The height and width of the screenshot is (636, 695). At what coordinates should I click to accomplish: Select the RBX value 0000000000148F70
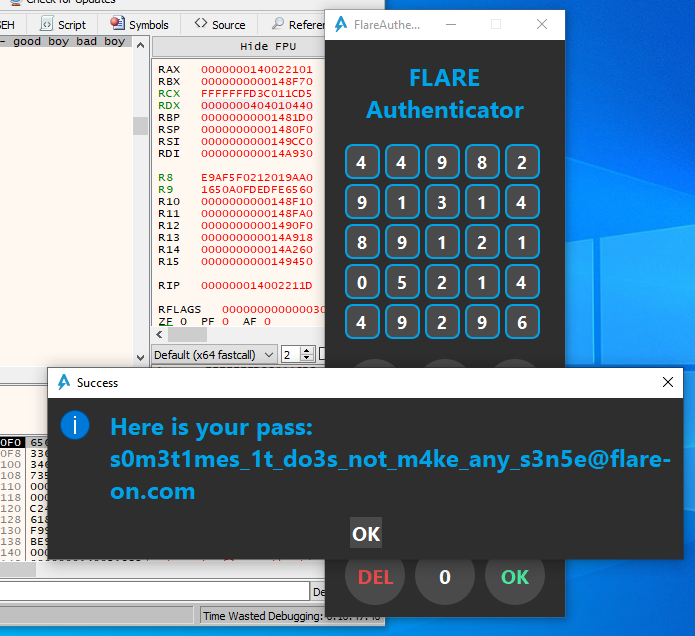pos(257,82)
